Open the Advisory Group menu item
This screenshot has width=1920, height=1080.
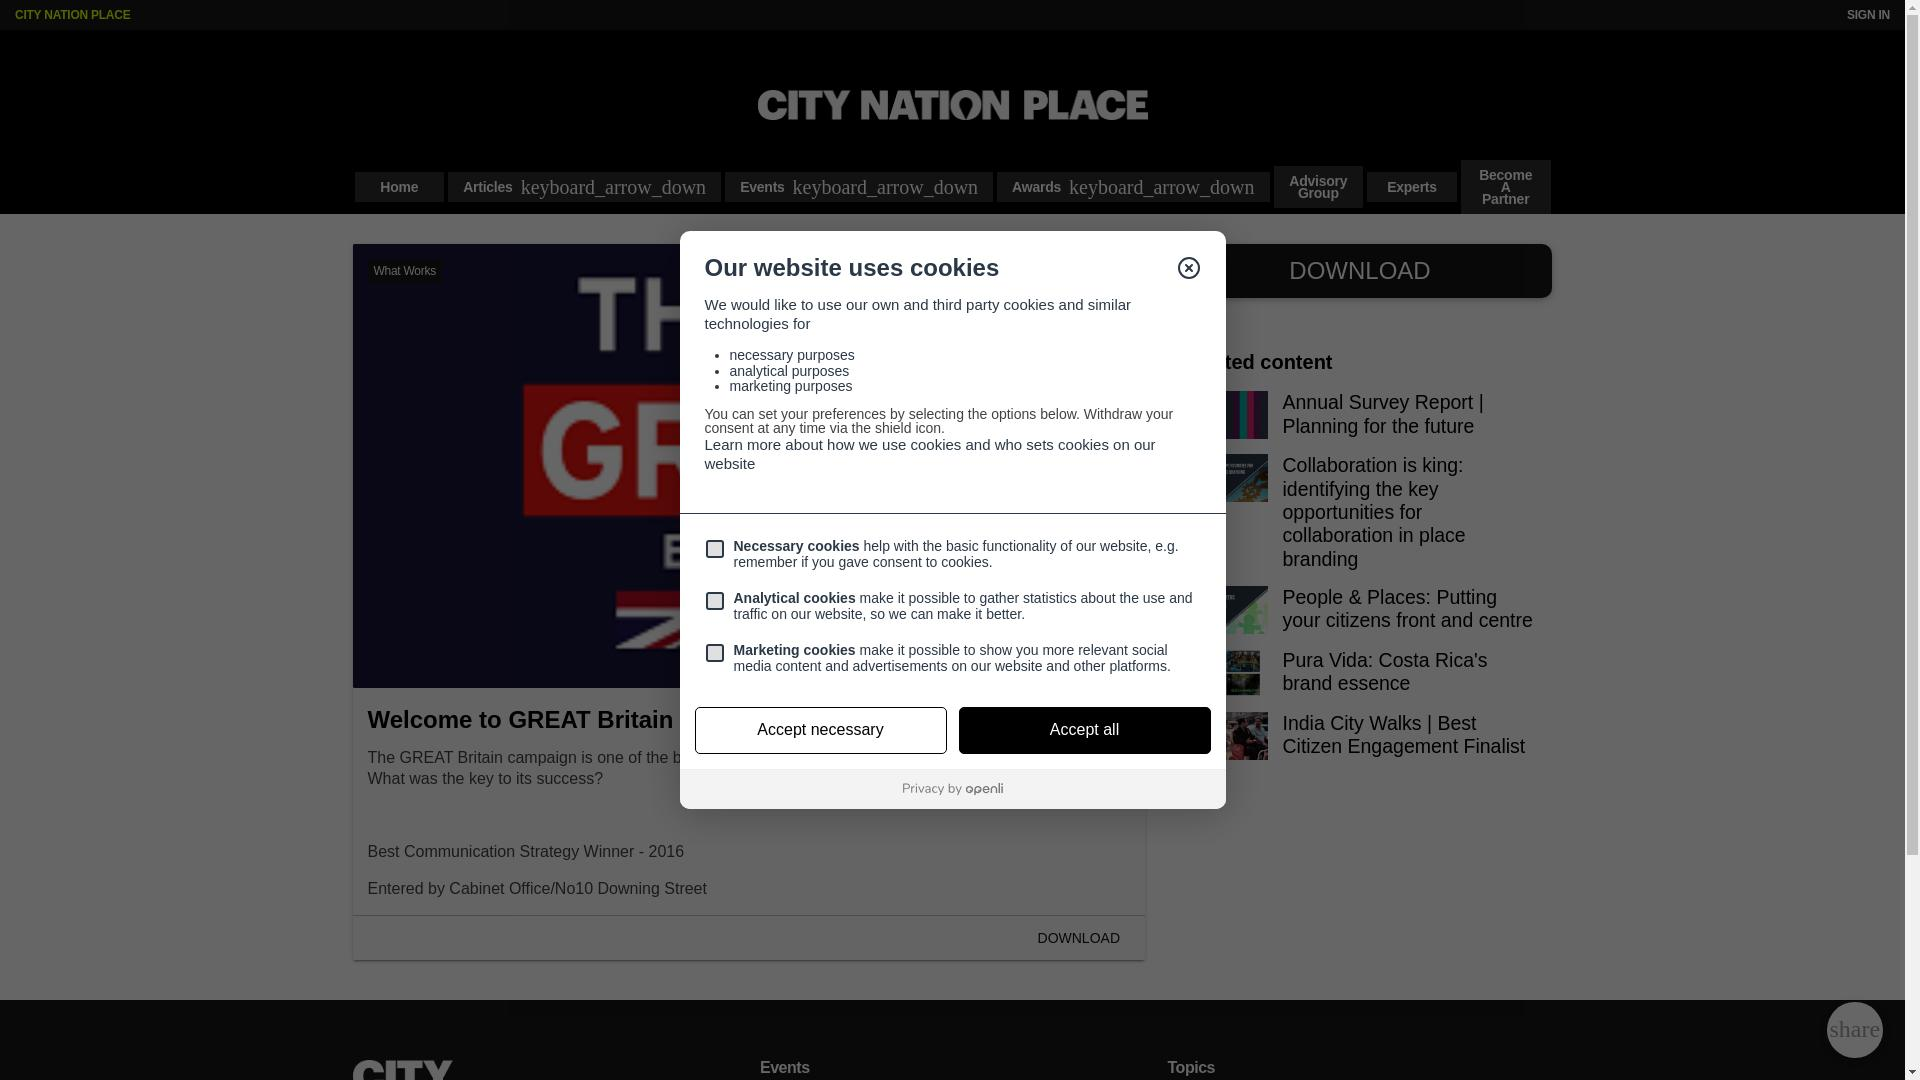tap(1317, 187)
